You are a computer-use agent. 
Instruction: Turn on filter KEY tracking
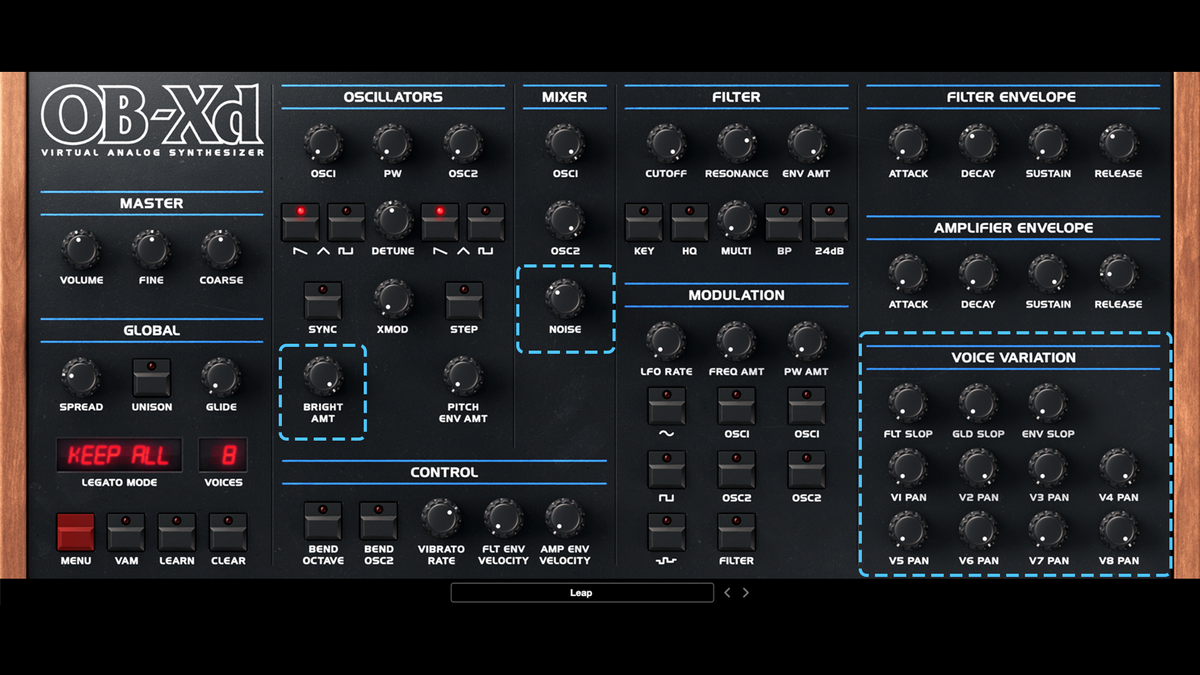[644, 221]
